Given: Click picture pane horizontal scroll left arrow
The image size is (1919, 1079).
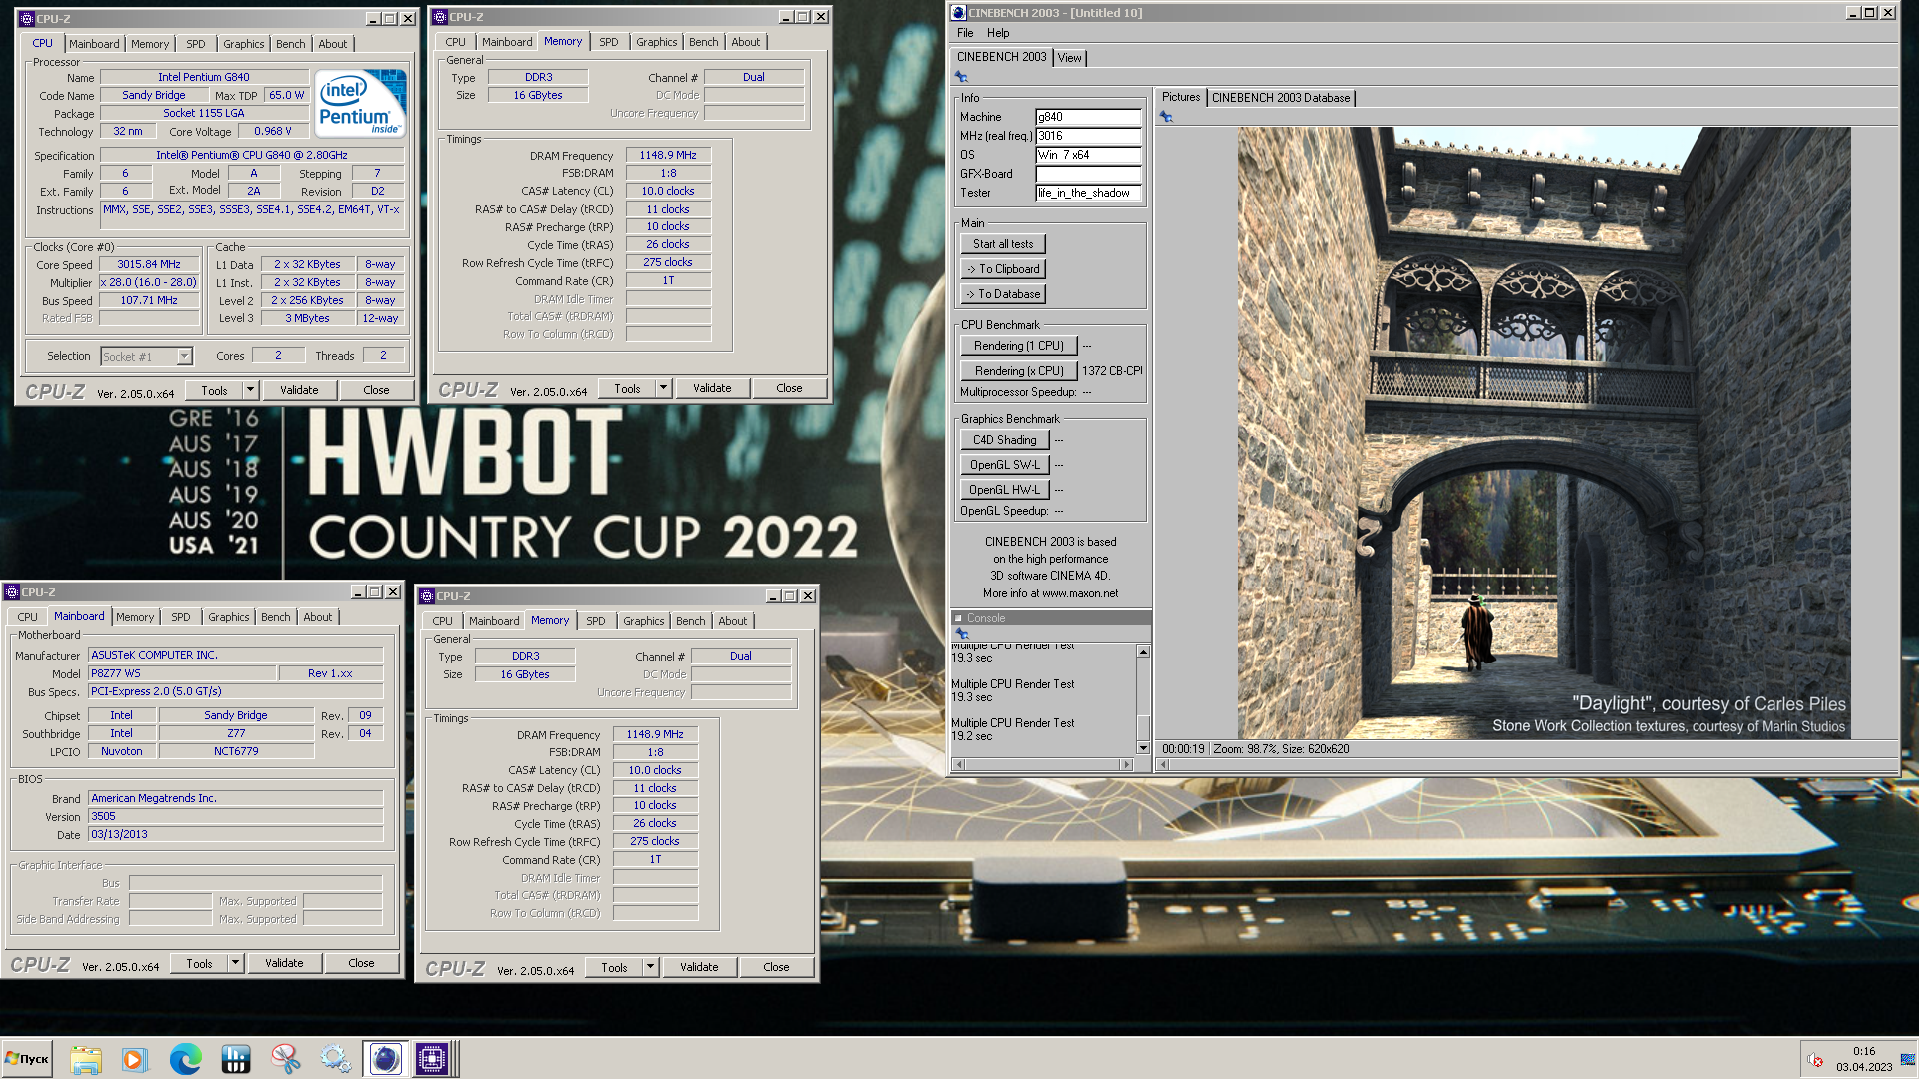Looking at the screenshot, I should 1163,765.
